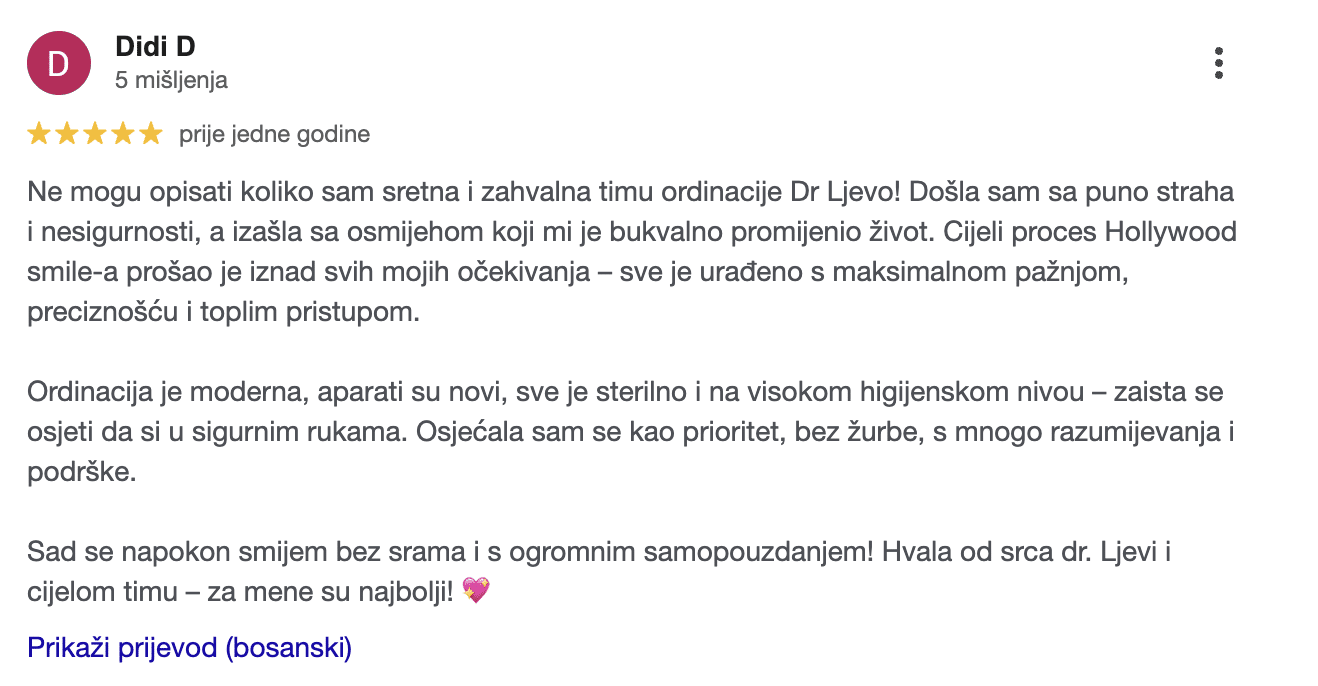Click the fourth yellow rating star
Viewport: 1318px width, 686px height.
[123, 133]
